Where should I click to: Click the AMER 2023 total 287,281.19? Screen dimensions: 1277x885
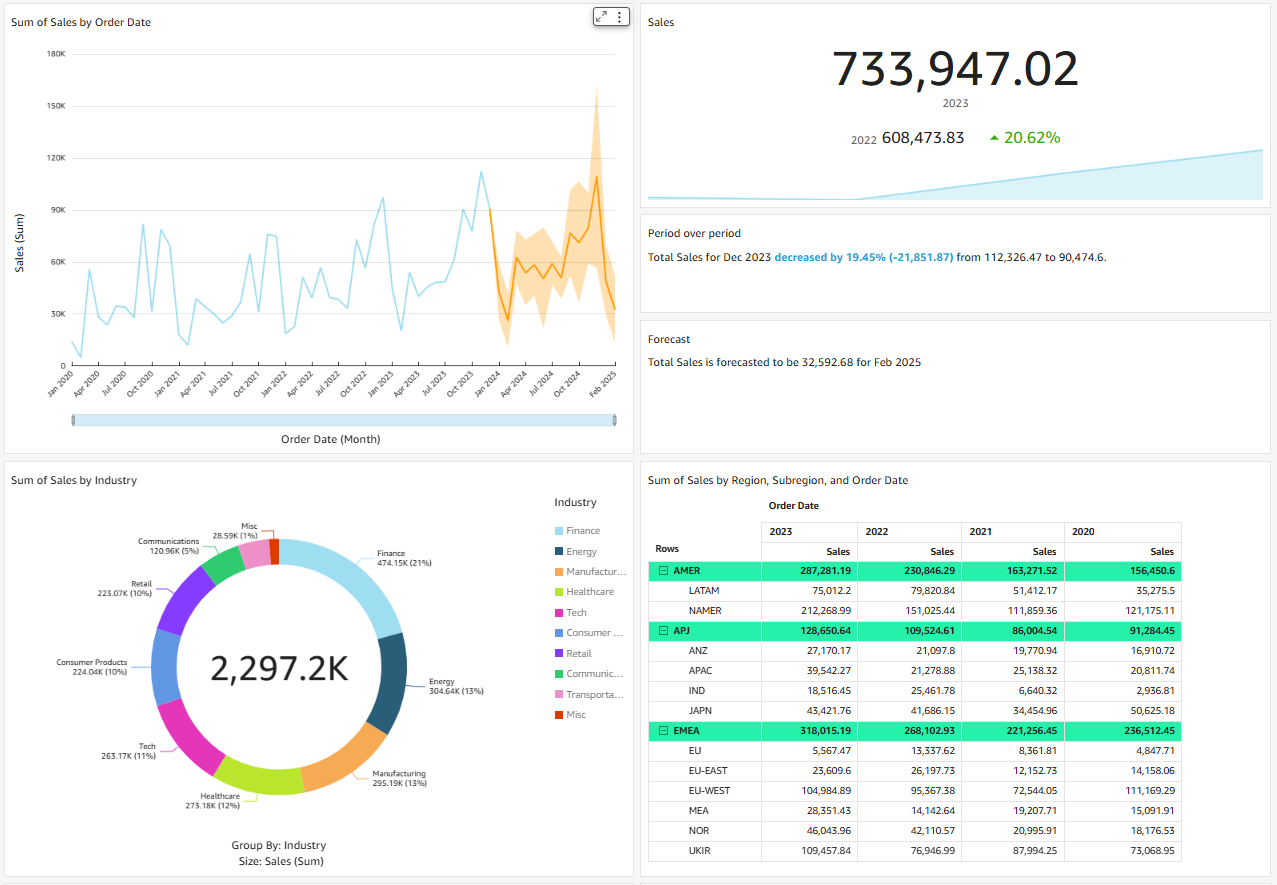[x=825, y=571]
